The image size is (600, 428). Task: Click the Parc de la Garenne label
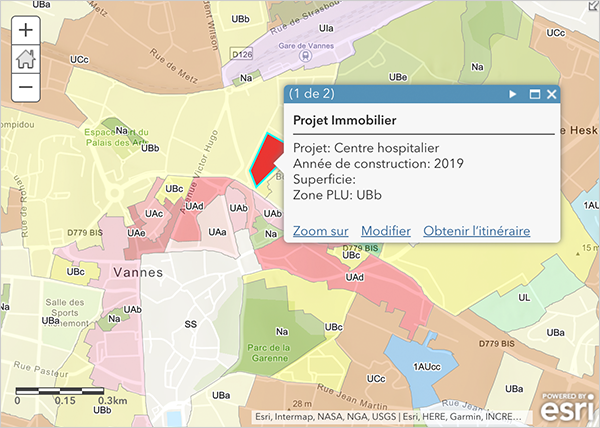[269, 353]
